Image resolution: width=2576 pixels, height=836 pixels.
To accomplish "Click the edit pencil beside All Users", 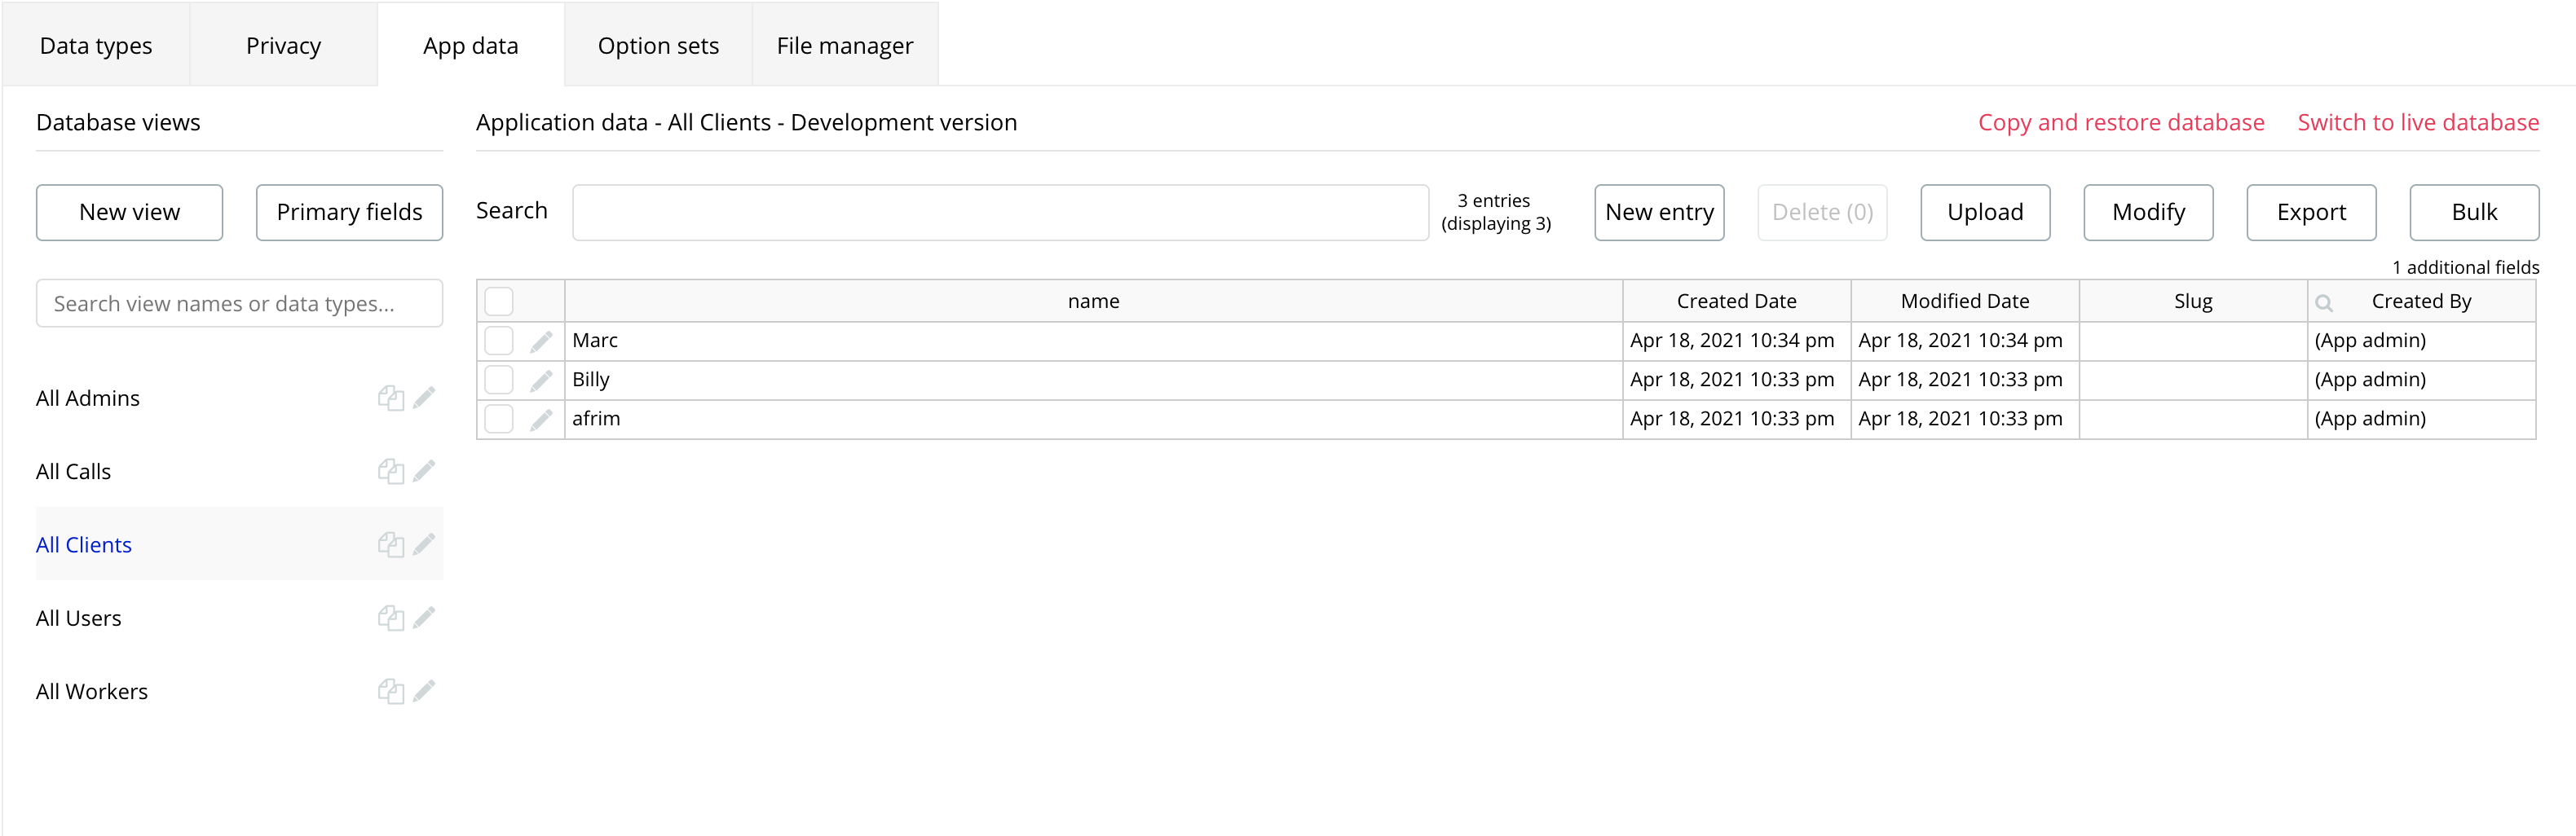I will pyautogui.click(x=424, y=618).
